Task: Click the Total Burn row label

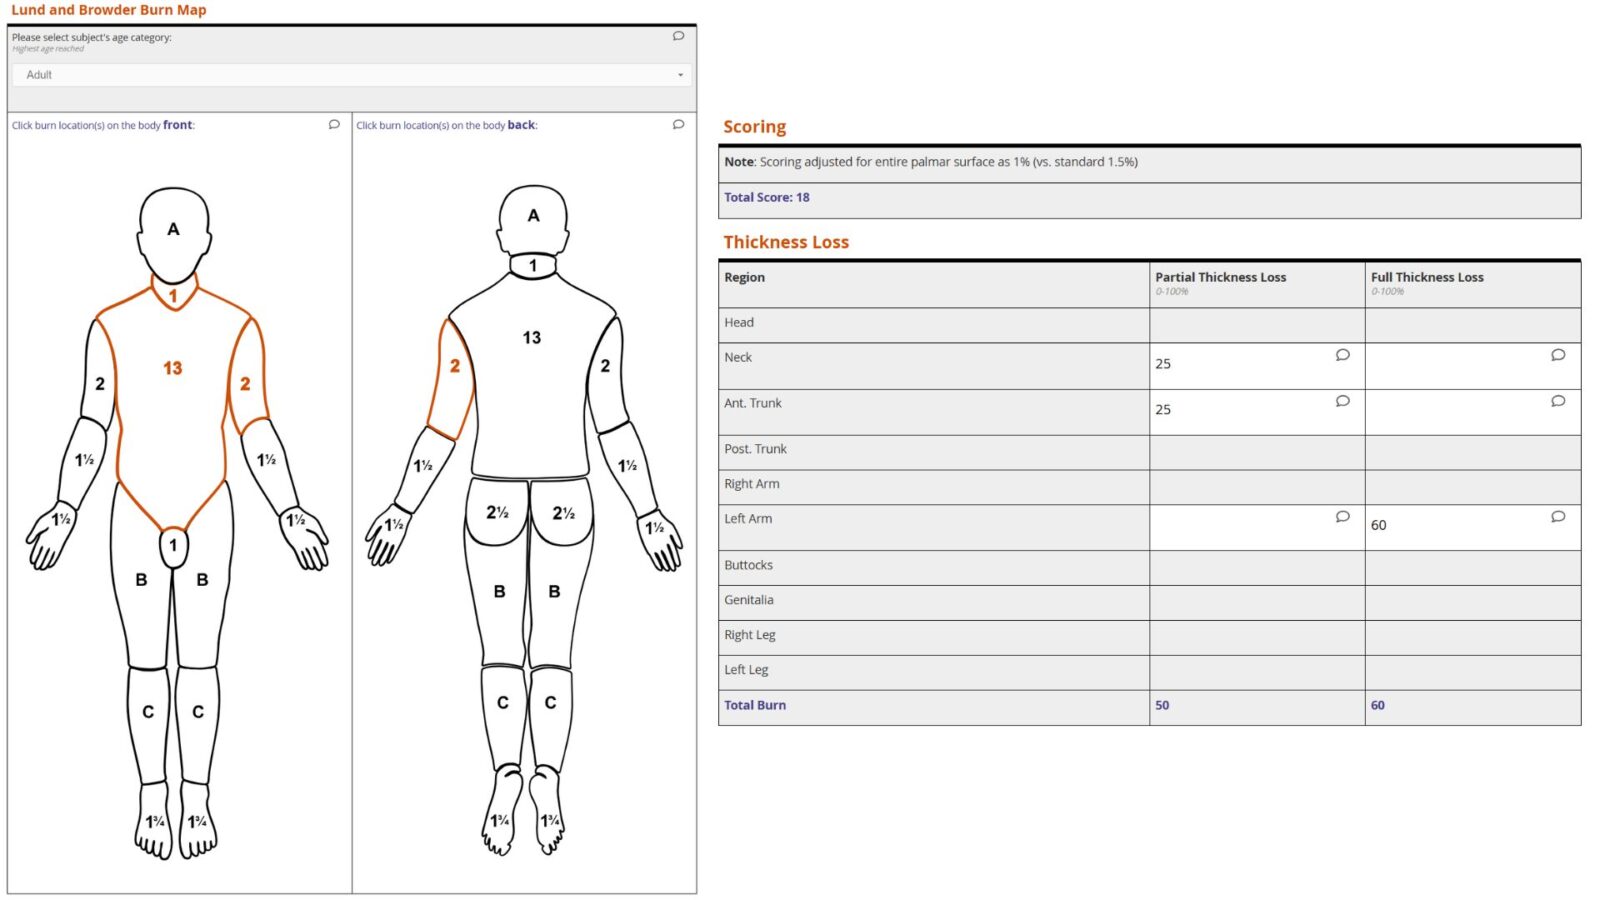Action: [755, 706]
